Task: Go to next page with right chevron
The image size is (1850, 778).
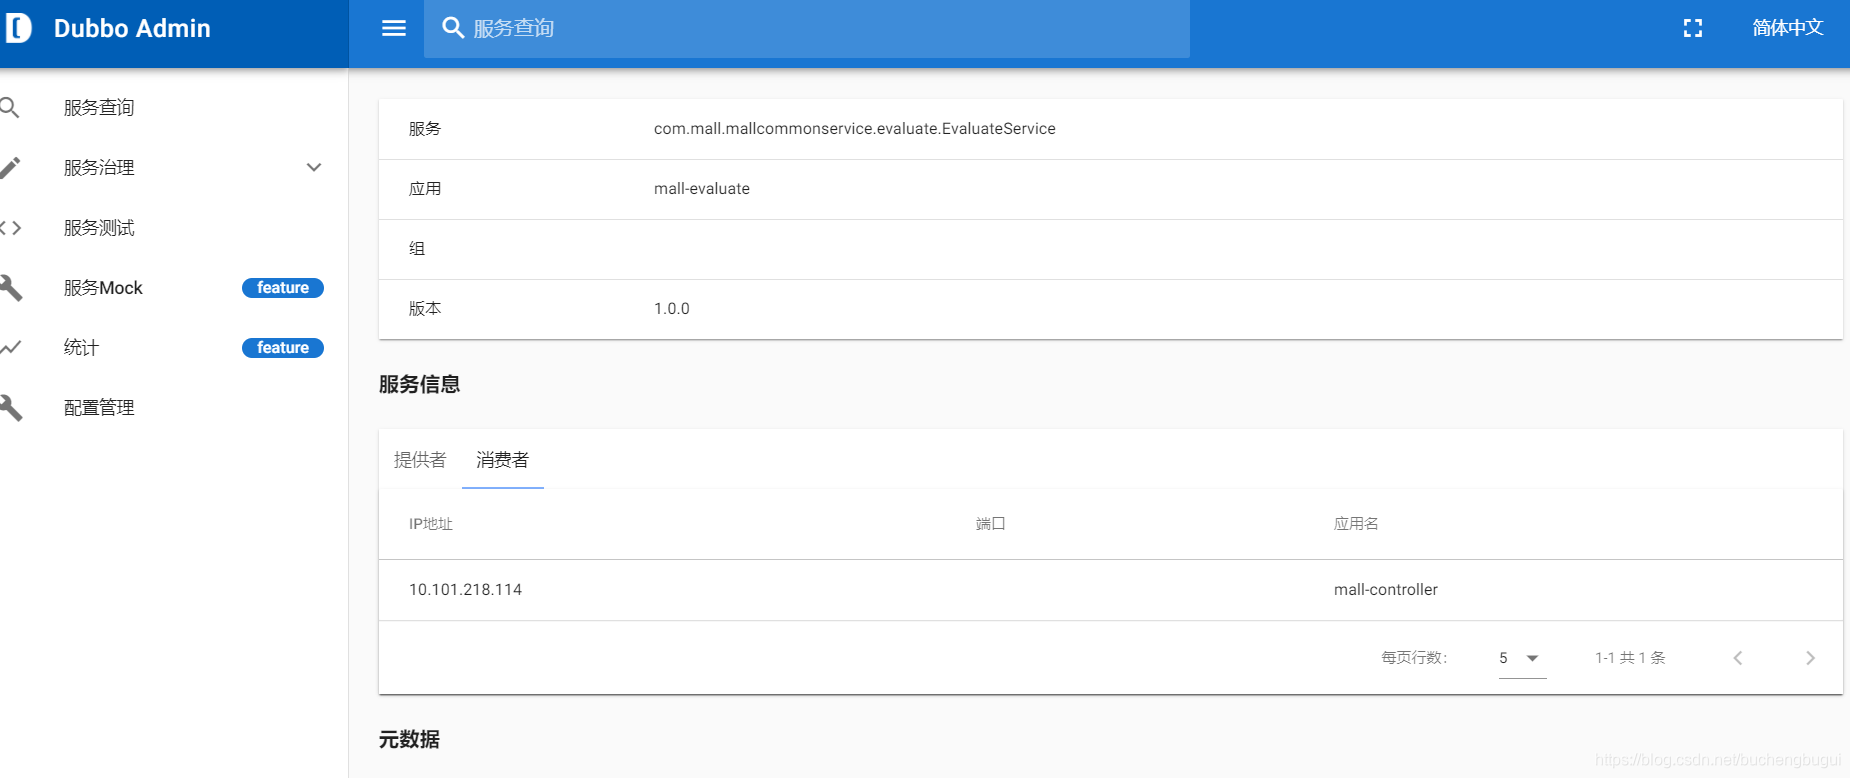Action: tap(1810, 658)
